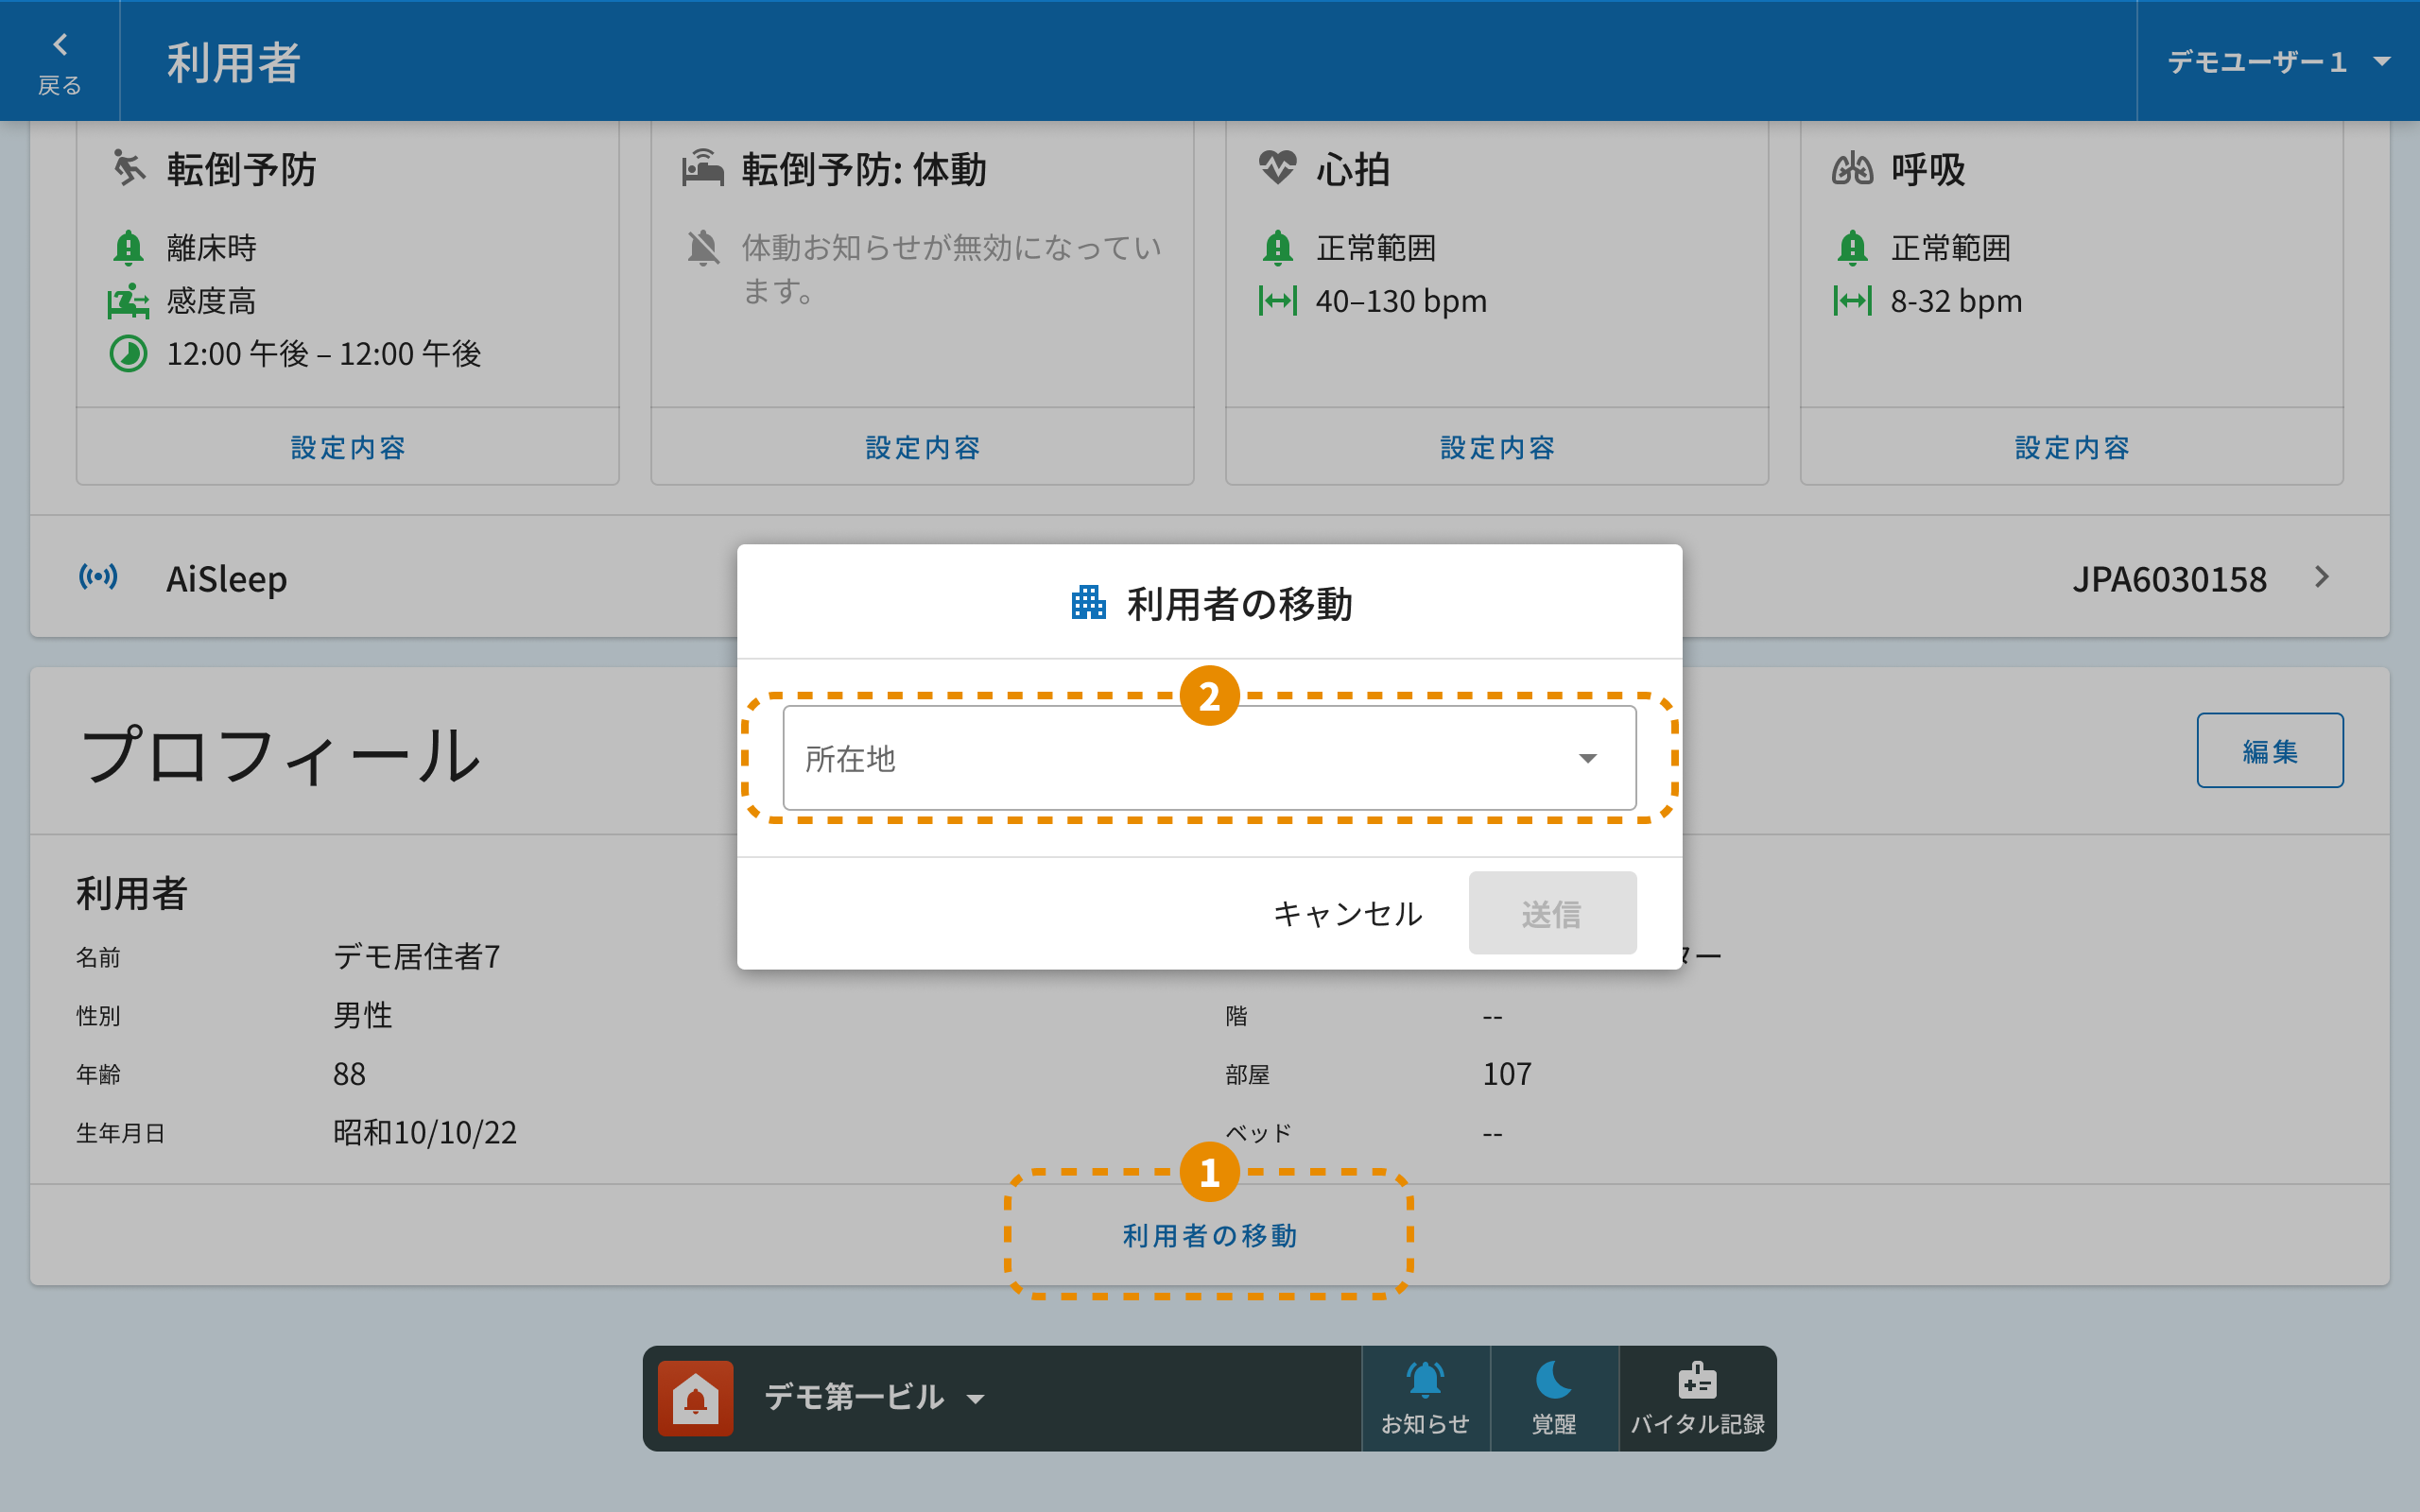Open AiSleep device JPA6030158 chevron

[2322, 577]
